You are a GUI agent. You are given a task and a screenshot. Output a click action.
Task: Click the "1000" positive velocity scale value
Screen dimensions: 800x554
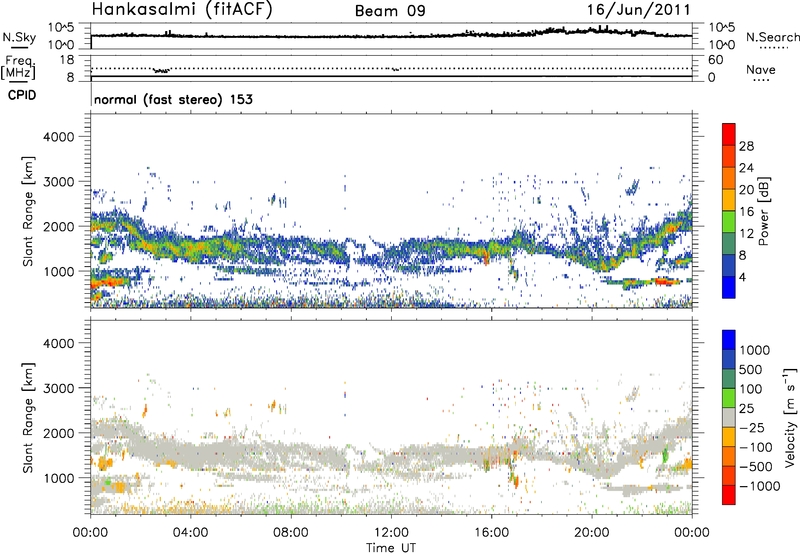pos(755,350)
